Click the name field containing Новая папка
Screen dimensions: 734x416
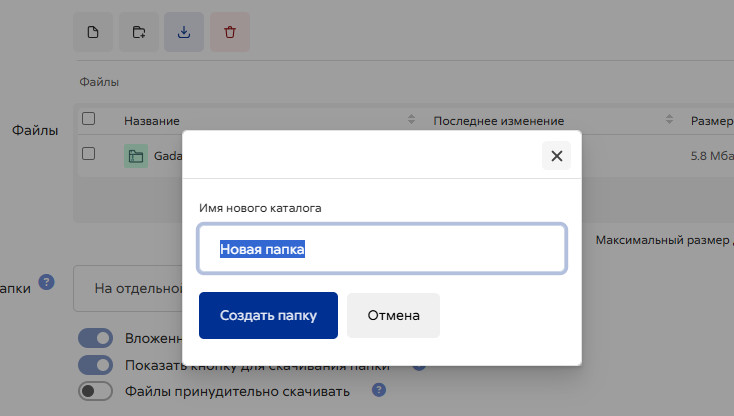pyautogui.click(x=382, y=248)
